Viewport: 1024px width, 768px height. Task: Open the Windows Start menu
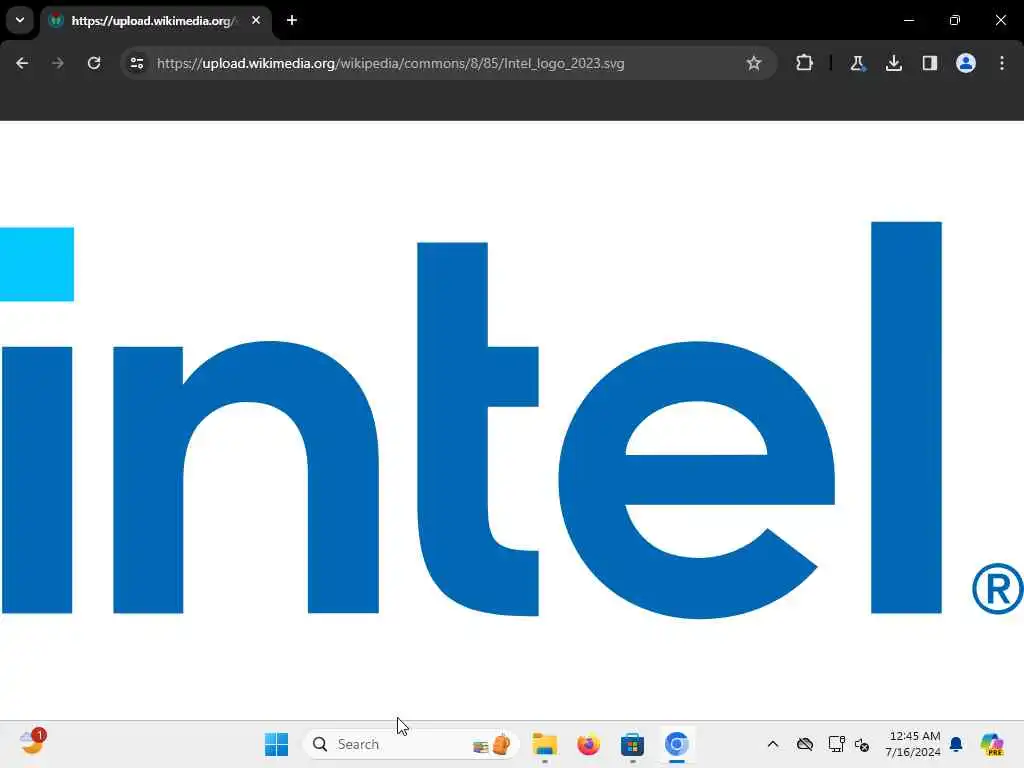coord(276,744)
